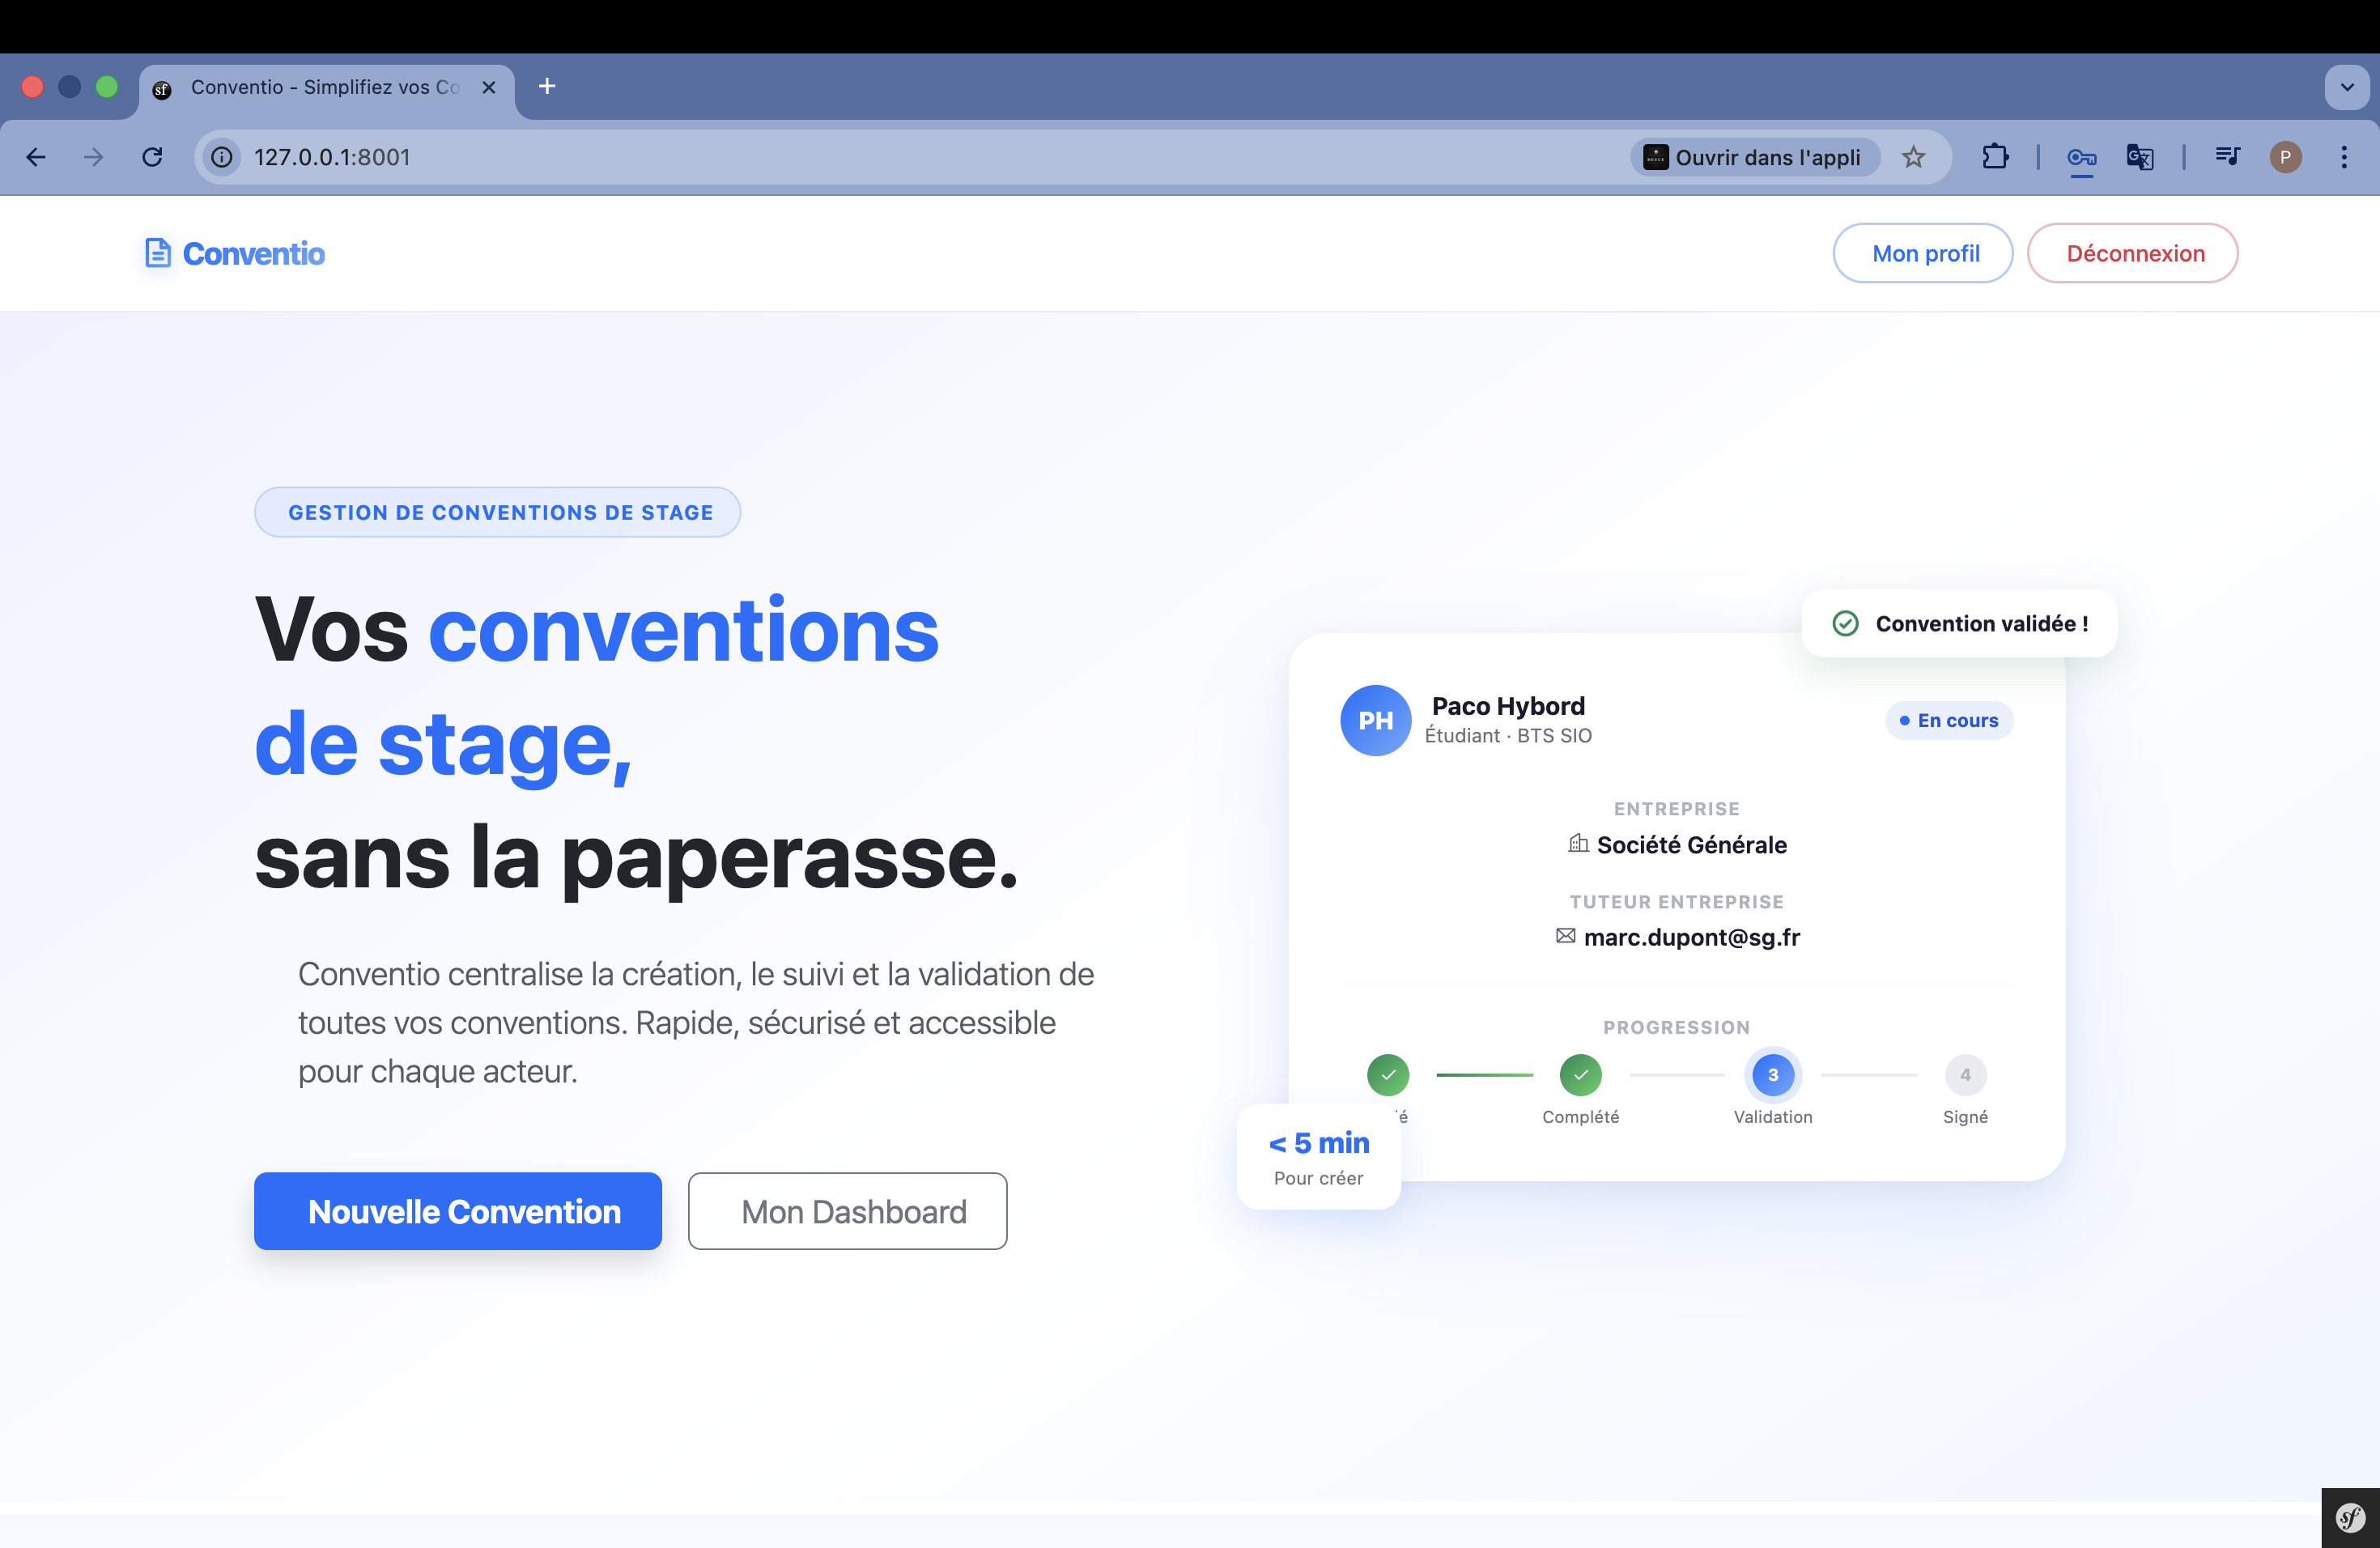This screenshot has height=1548, width=2380.
Task: Click the Nouvelle Convention button
Action: [457, 1211]
